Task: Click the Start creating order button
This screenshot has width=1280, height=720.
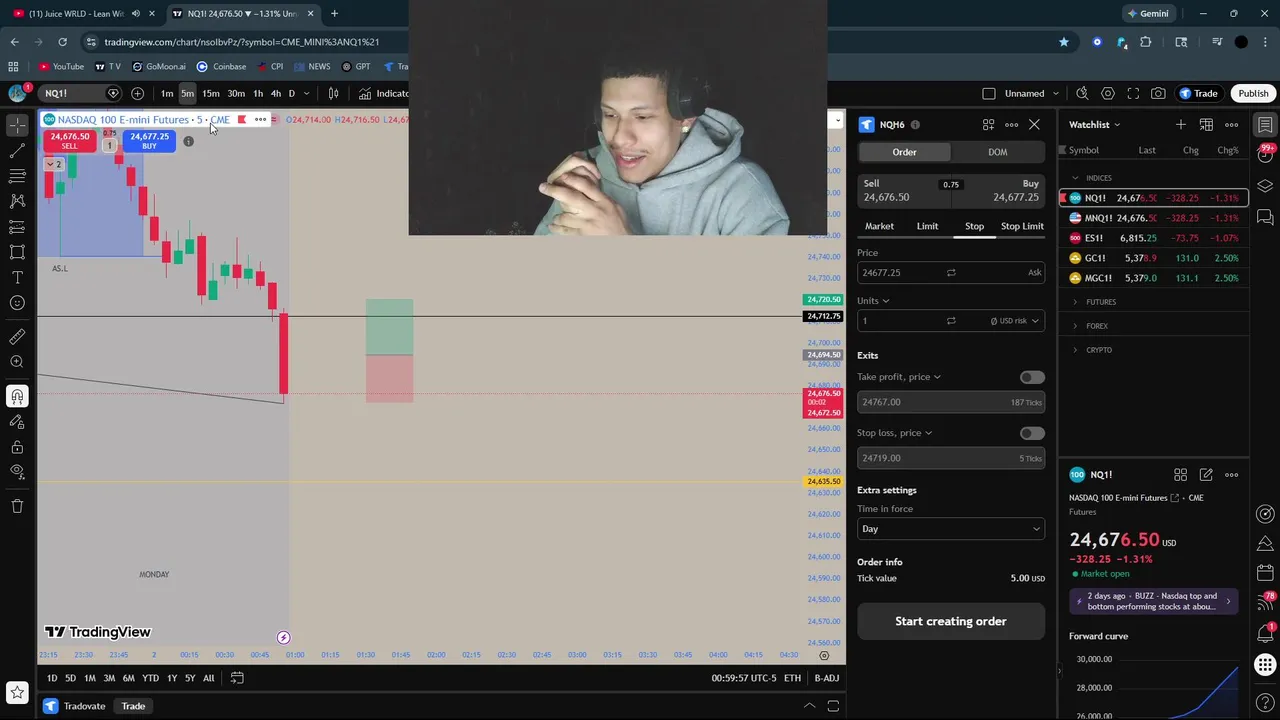Action: [x=951, y=621]
